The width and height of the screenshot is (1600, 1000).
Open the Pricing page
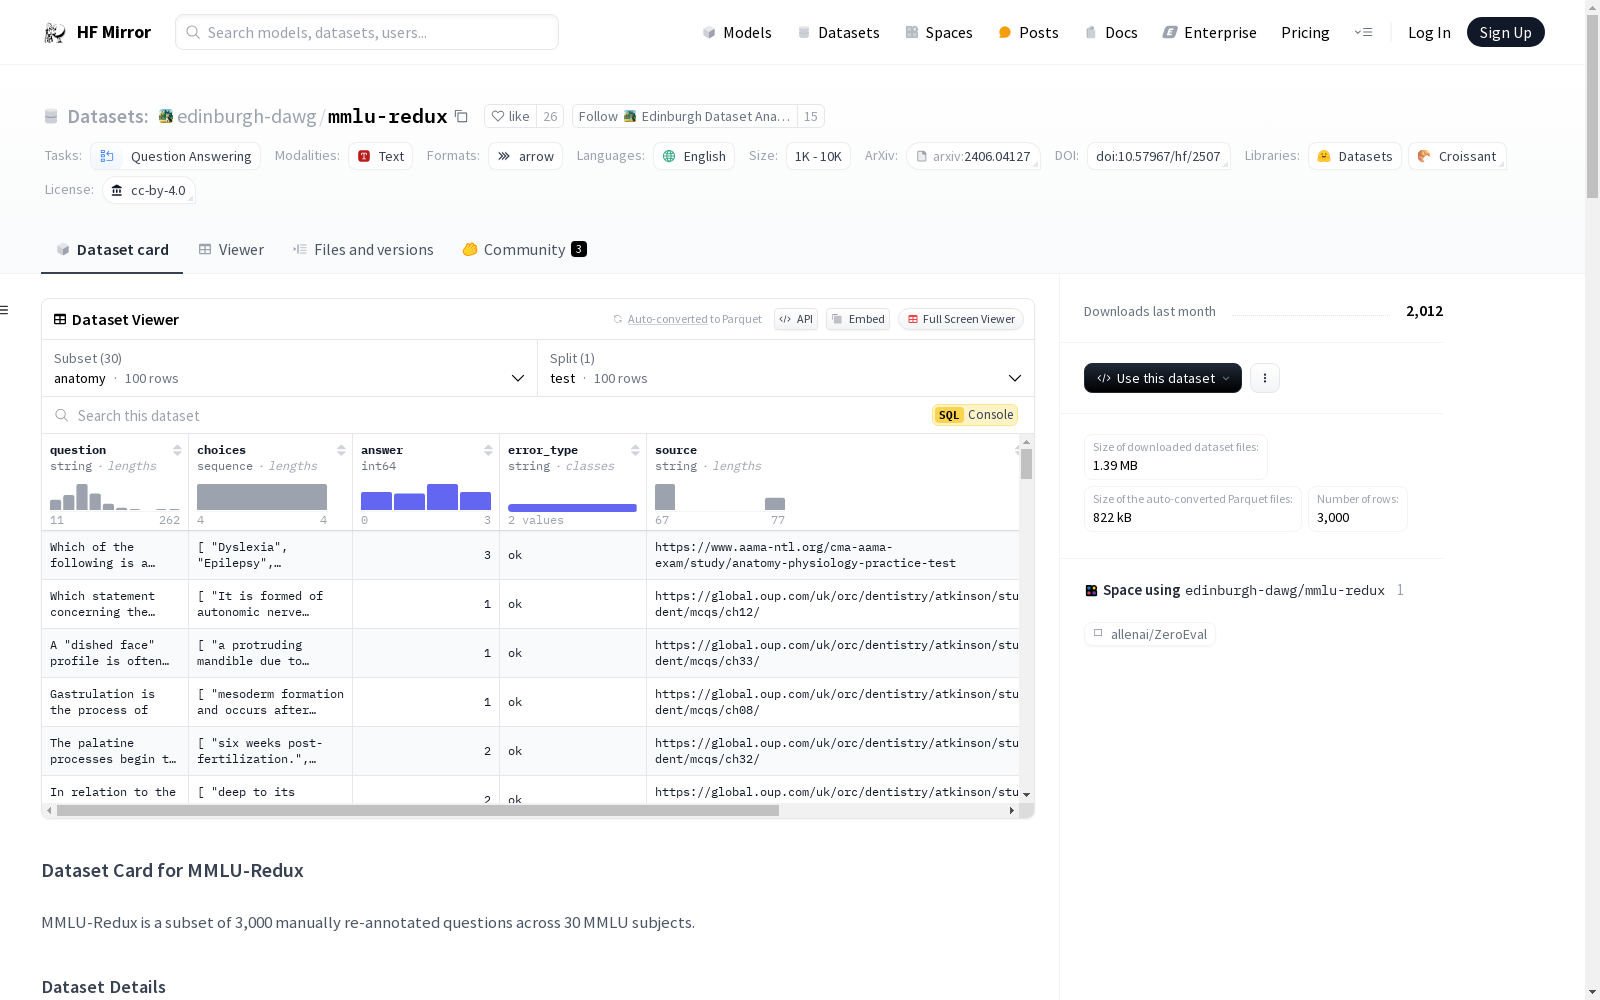pyautogui.click(x=1305, y=32)
